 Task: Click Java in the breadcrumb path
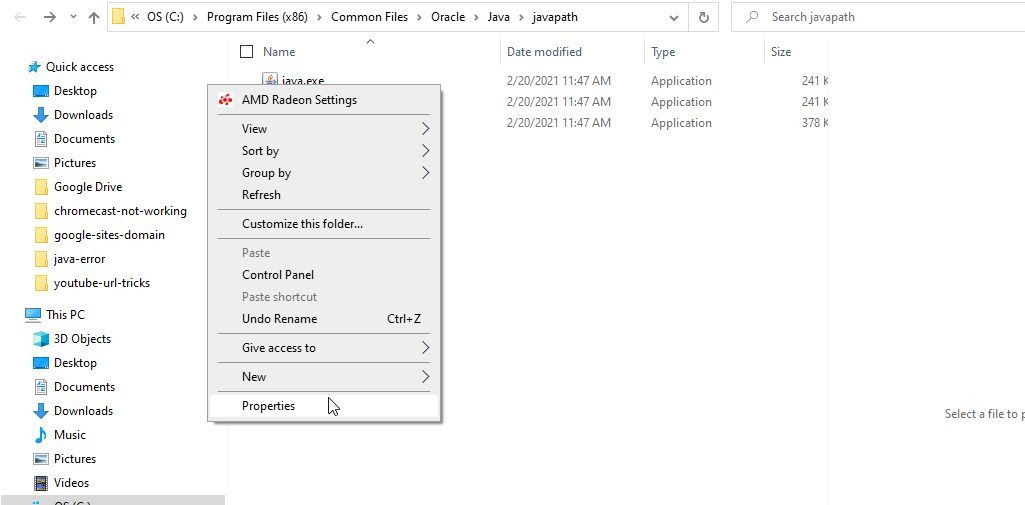[x=498, y=17]
